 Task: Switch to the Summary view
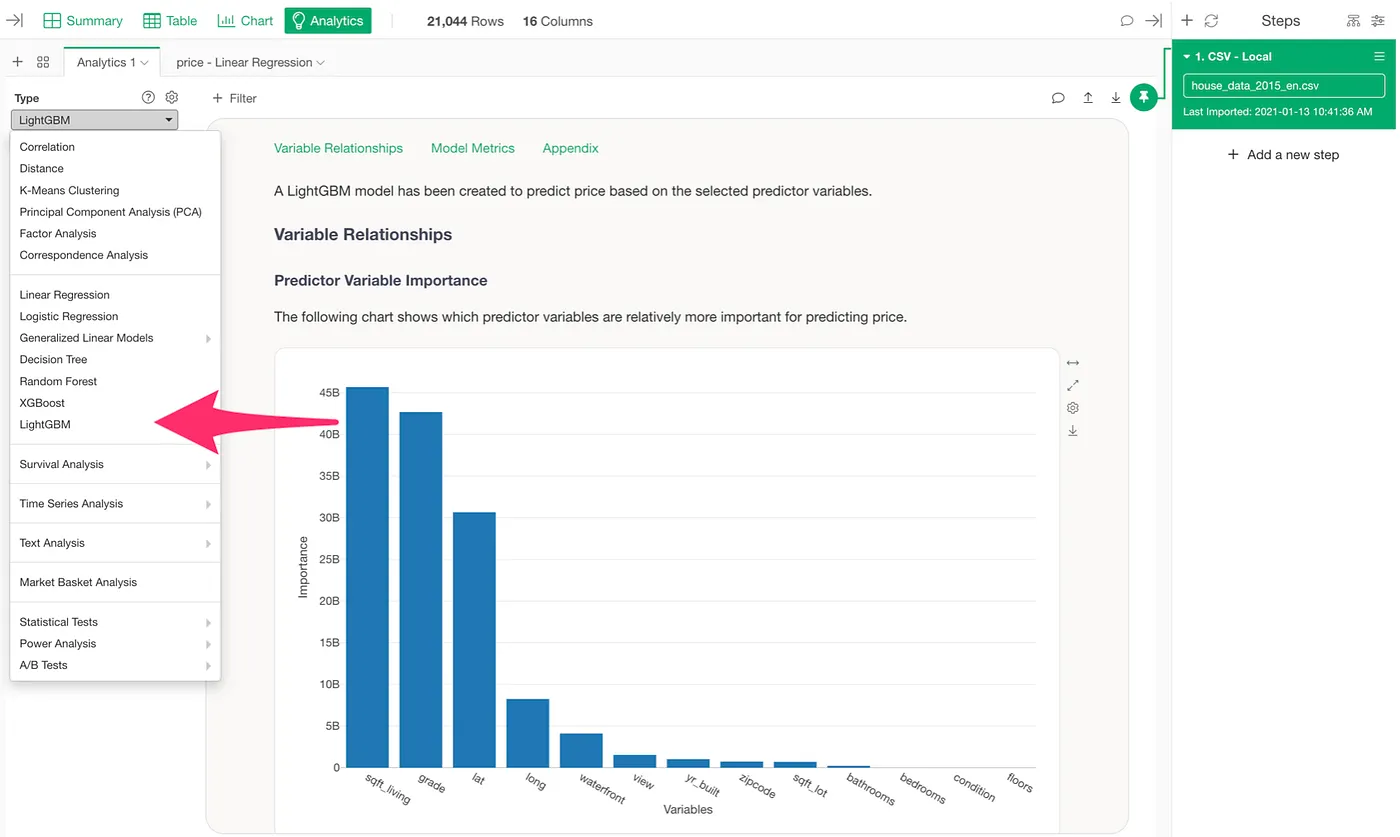(x=83, y=20)
